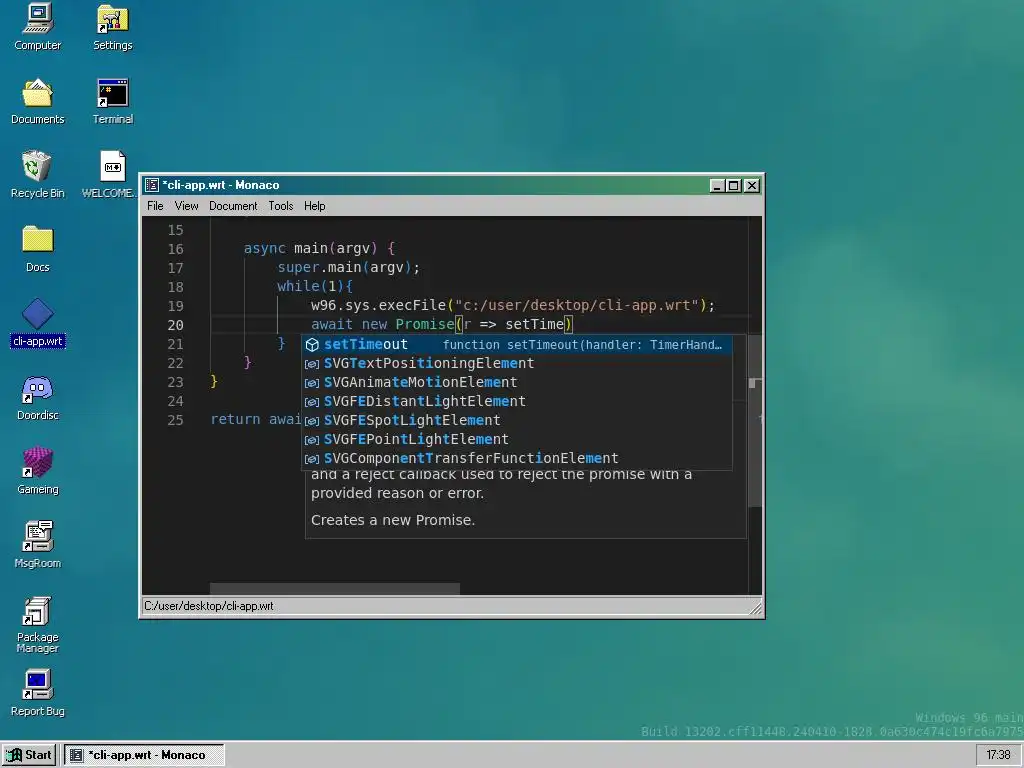Image resolution: width=1024 pixels, height=768 pixels.
Task: Click the status bar file path
Action: pyautogui.click(x=209, y=606)
